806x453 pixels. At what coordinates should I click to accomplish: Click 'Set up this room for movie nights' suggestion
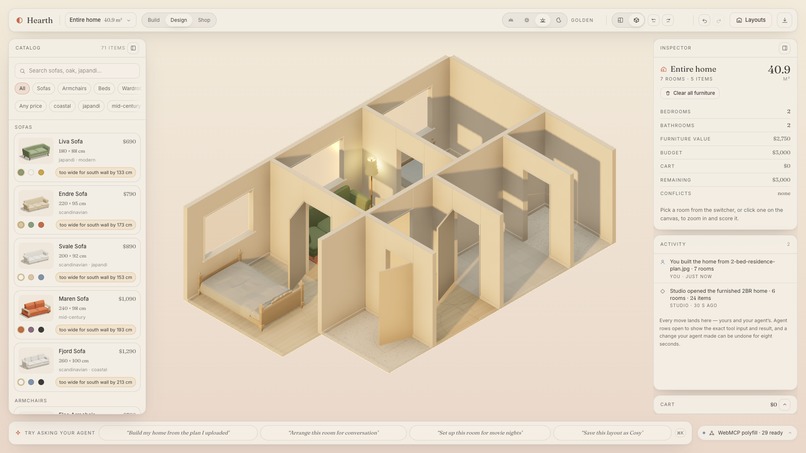pos(480,433)
